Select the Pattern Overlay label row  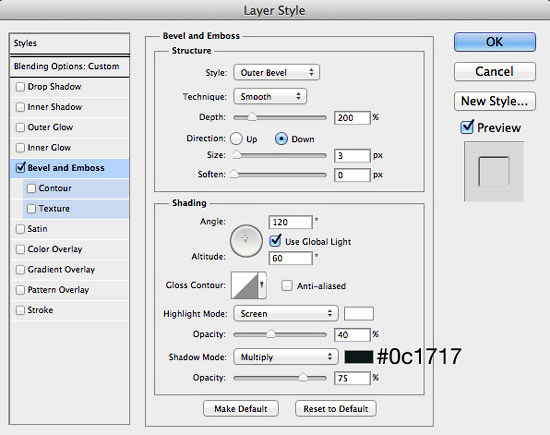click(69, 290)
